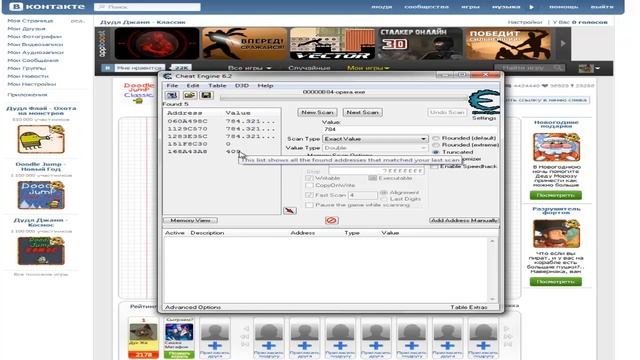Screen dimensions: 640x360
Task: Open the File menu
Action: coord(172,86)
